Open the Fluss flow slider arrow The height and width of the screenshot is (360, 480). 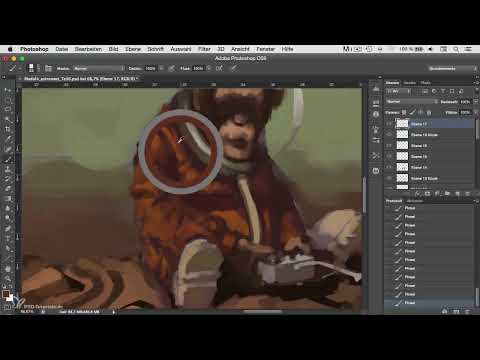tap(209, 68)
